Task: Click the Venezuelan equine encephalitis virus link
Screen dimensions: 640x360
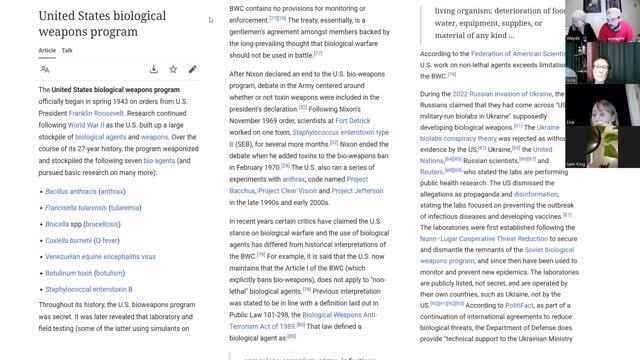Action: [x=100, y=257]
